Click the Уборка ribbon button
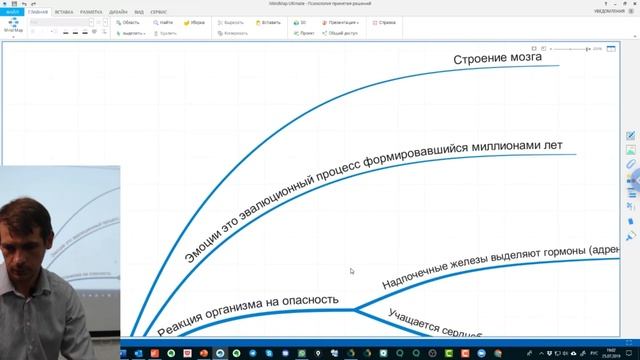This screenshot has width=640, height=360. [x=194, y=23]
